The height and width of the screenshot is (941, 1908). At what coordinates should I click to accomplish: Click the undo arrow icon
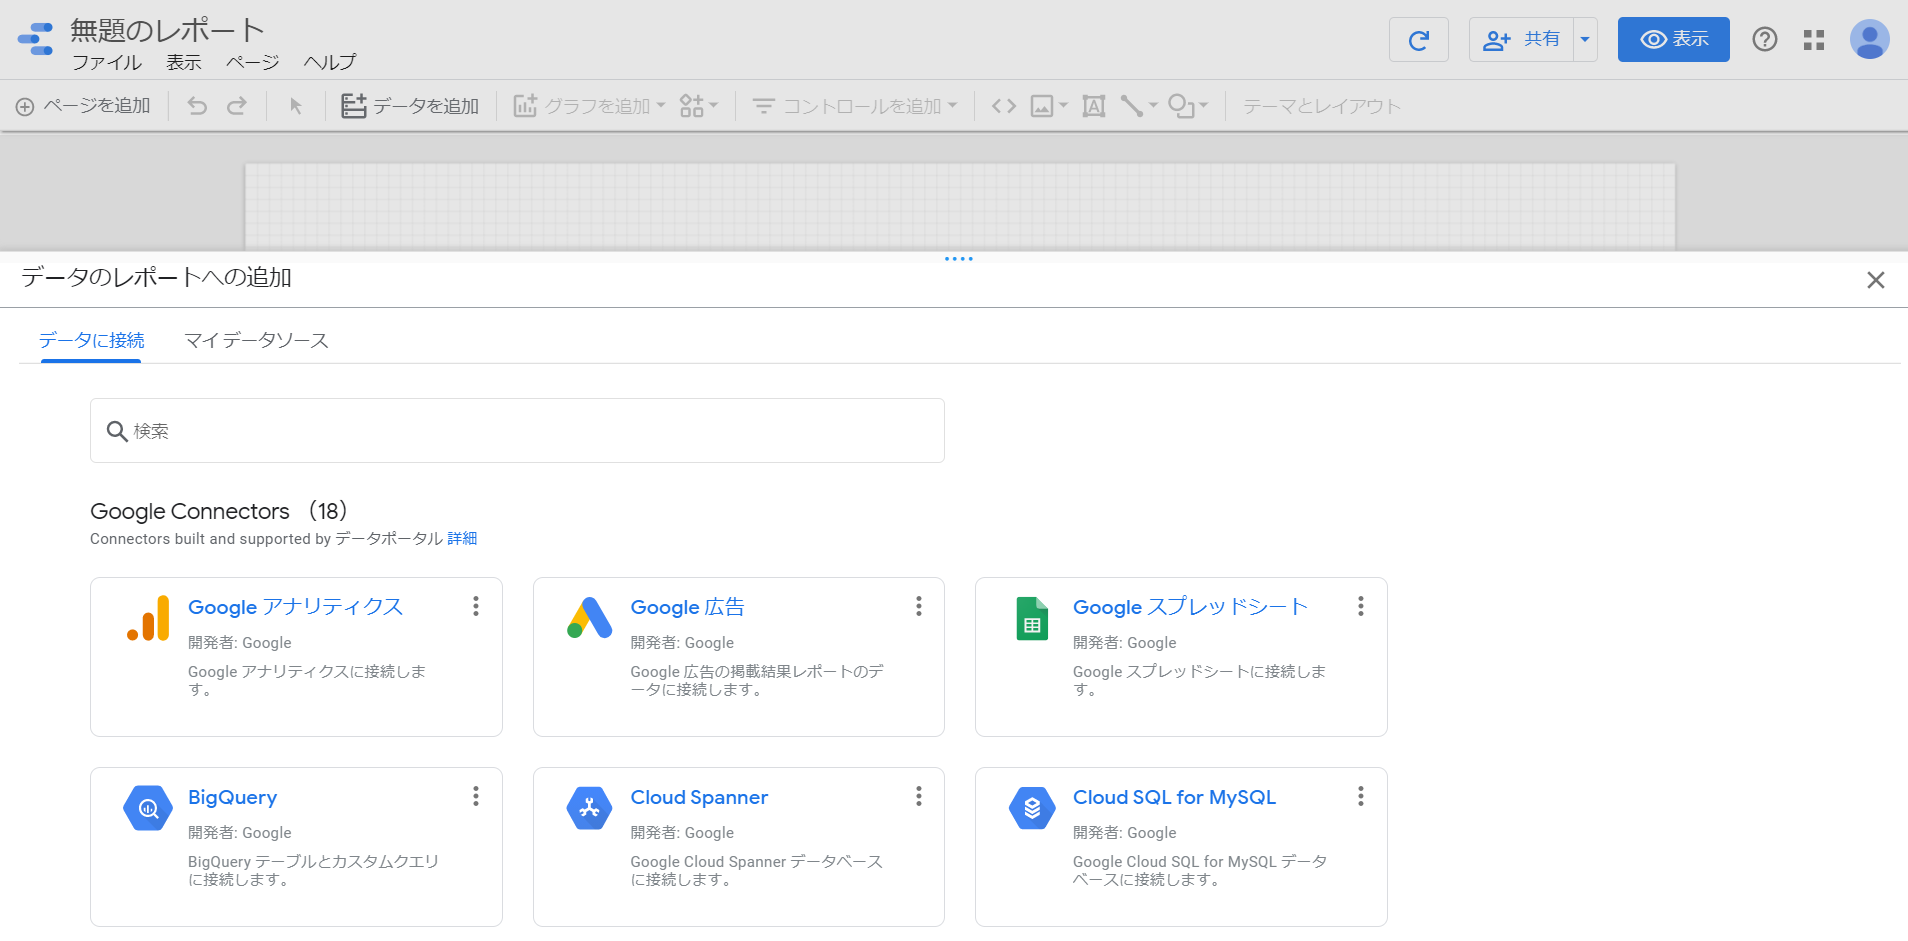197,106
